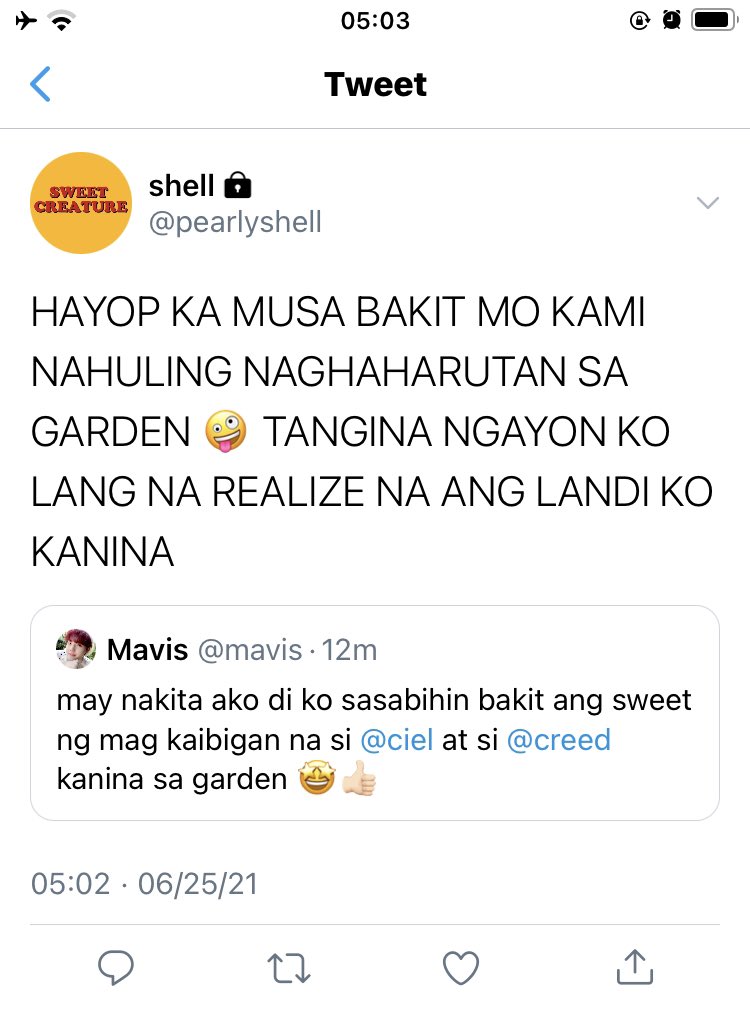Tap the lock icon next to shell
The height and width of the screenshot is (1010, 750).
pos(238,186)
